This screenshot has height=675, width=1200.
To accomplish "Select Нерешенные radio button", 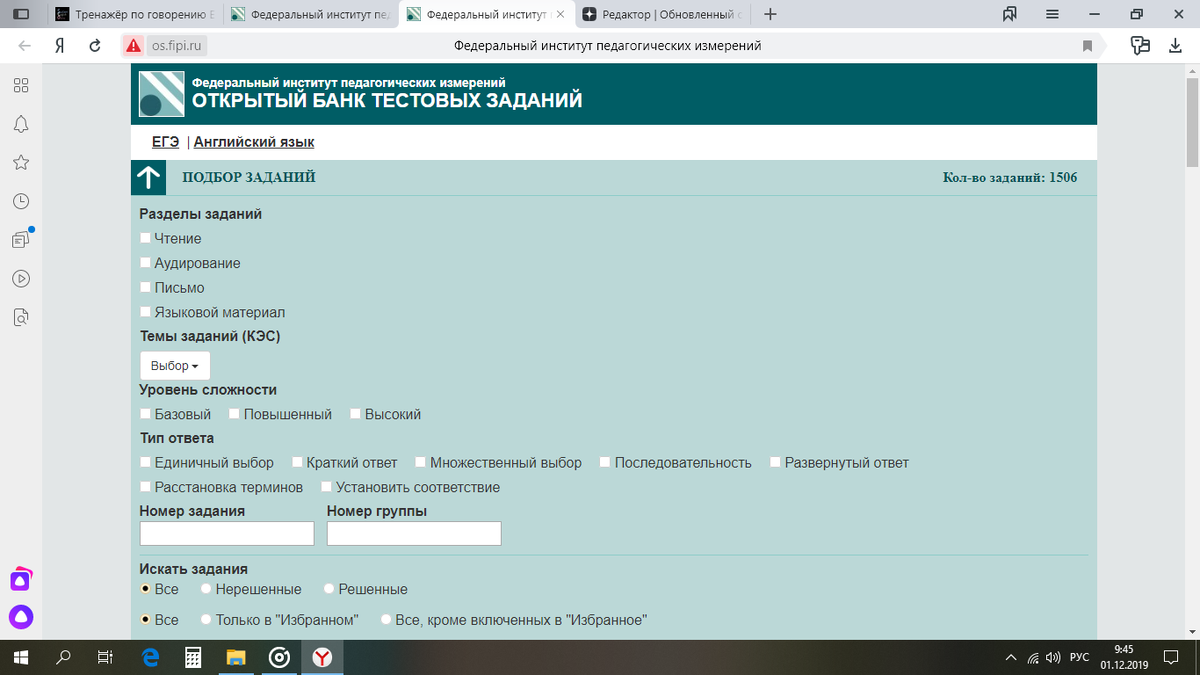I will tap(206, 589).
